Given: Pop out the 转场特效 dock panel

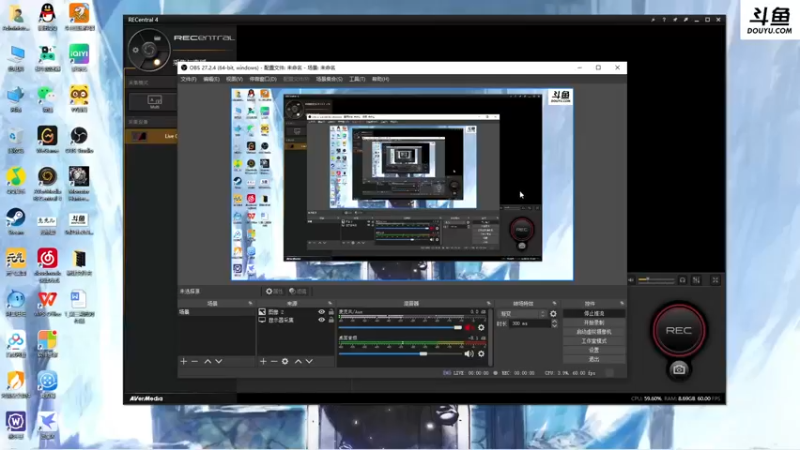Looking at the screenshot, I should tap(555, 304).
